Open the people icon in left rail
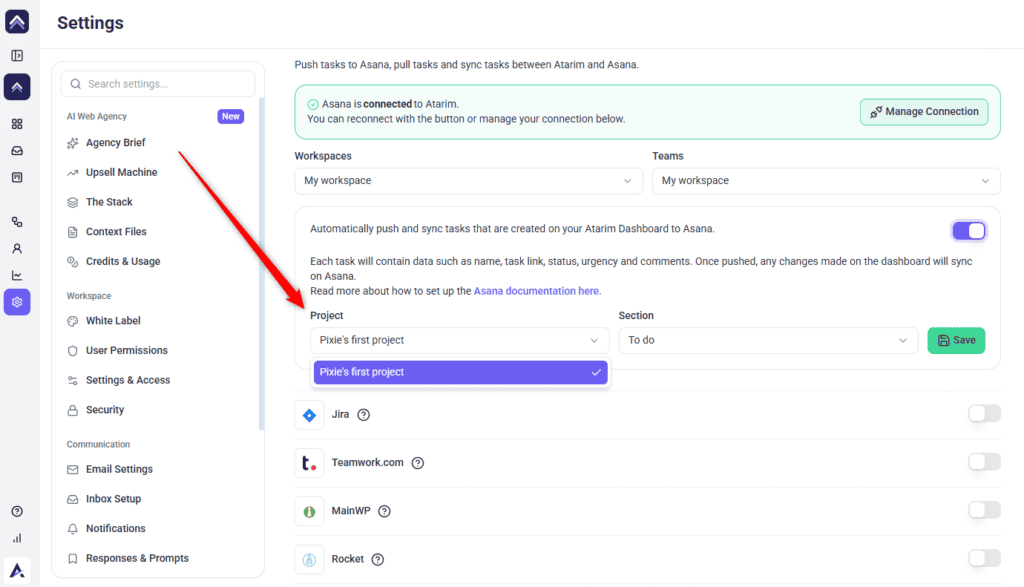 17,249
